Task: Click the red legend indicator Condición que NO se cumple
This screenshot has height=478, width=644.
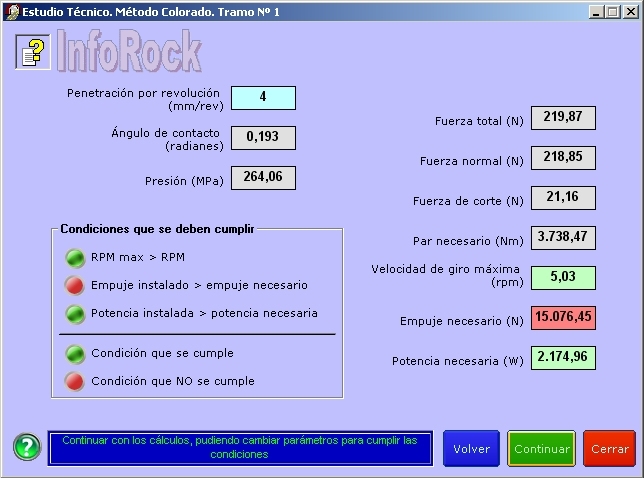Action: click(75, 381)
